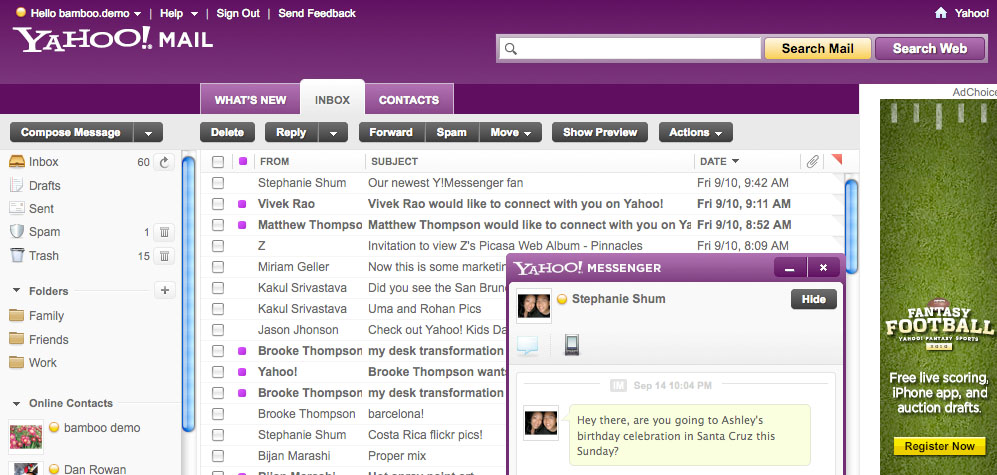The width and height of the screenshot is (997, 475).
Task: Refresh the Inbox using the reload icon
Action: click(x=165, y=162)
